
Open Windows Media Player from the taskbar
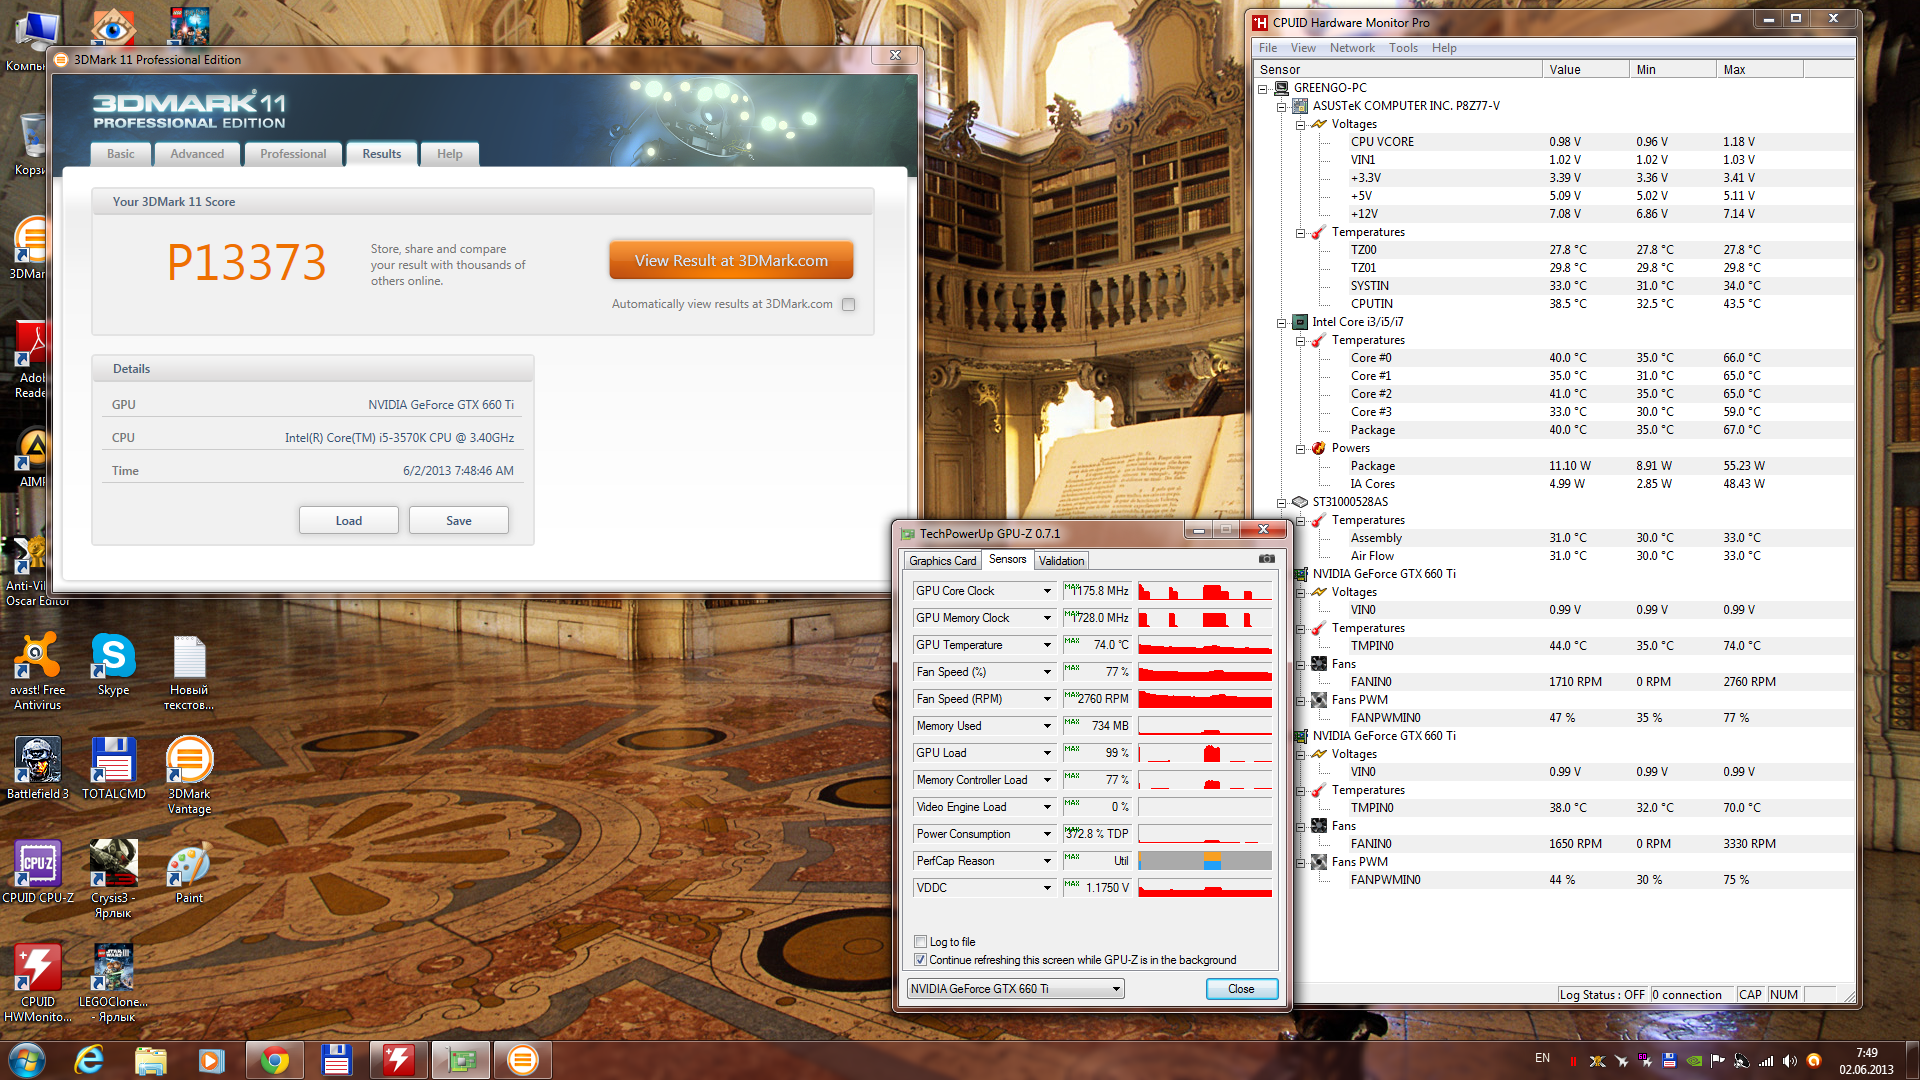click(x=211, y=1060)
